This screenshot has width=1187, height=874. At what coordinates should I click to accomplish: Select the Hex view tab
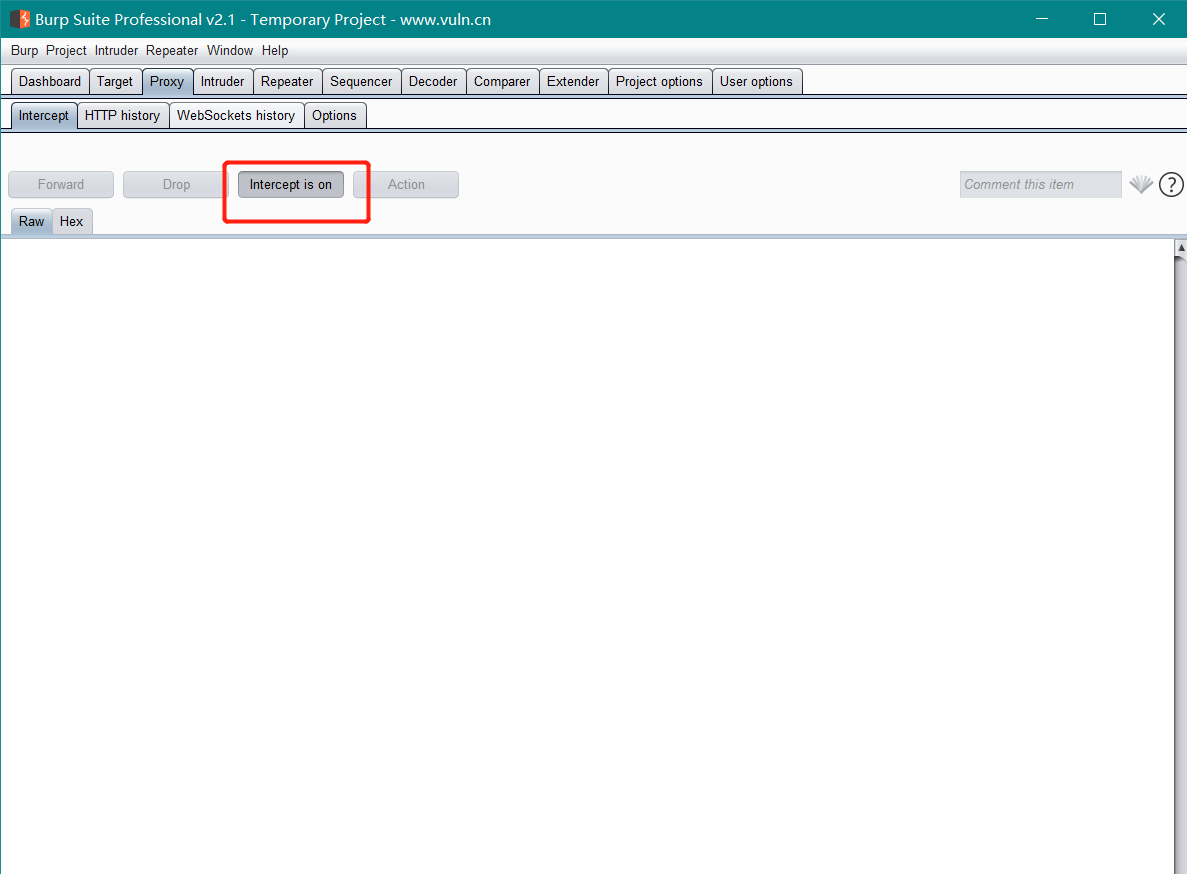coord(72,222)
